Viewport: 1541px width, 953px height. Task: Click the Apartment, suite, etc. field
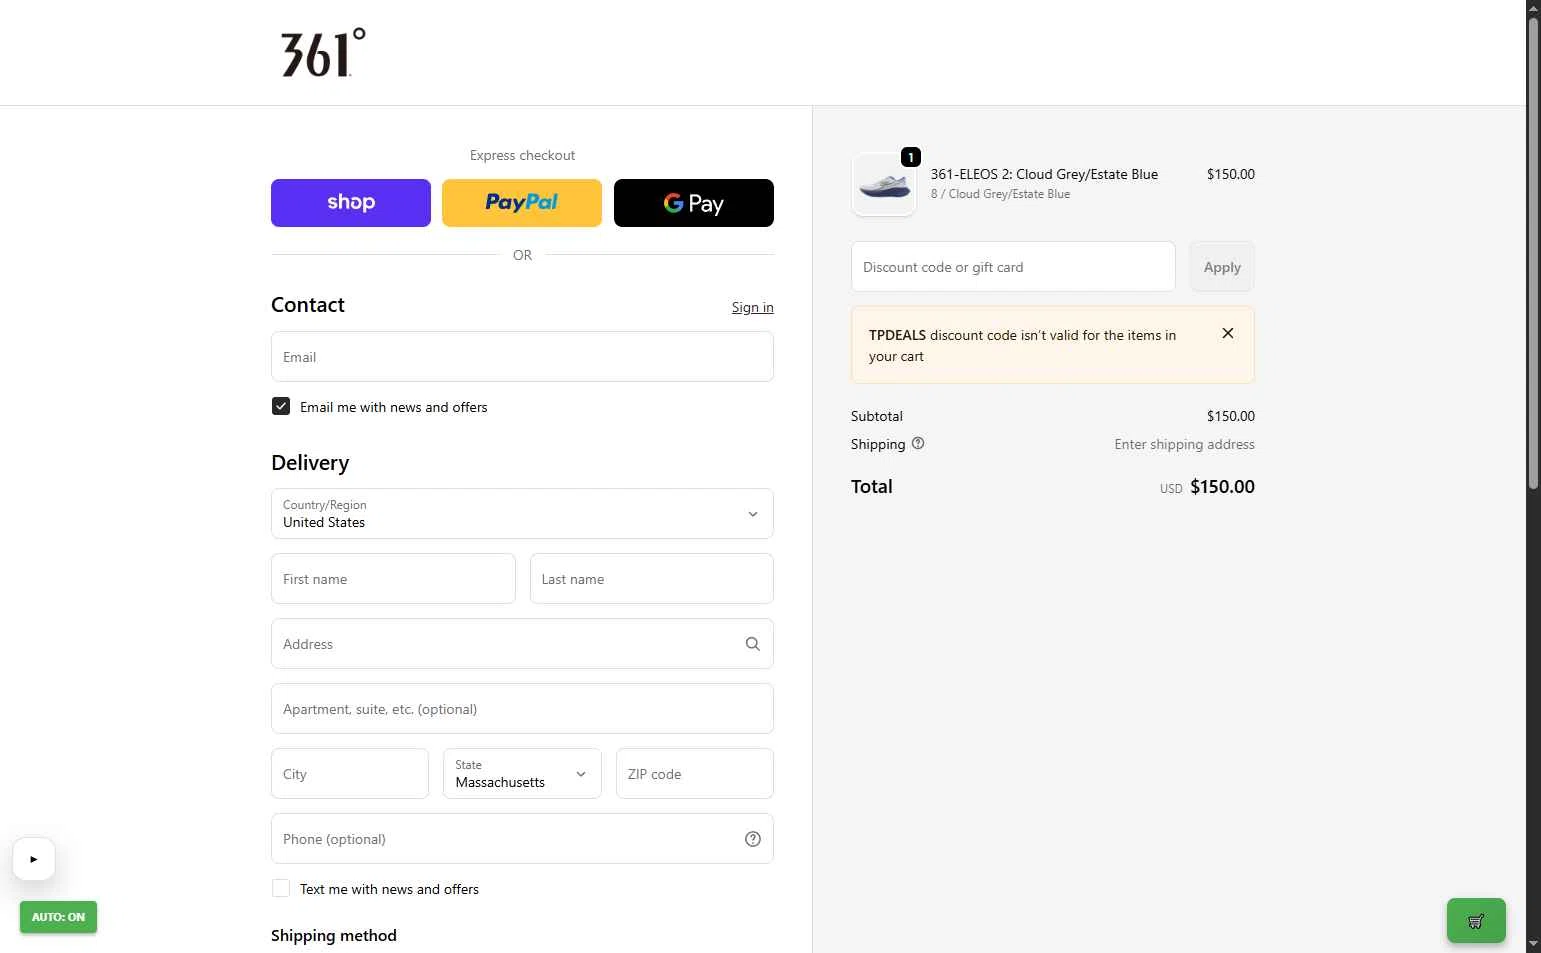522,709
